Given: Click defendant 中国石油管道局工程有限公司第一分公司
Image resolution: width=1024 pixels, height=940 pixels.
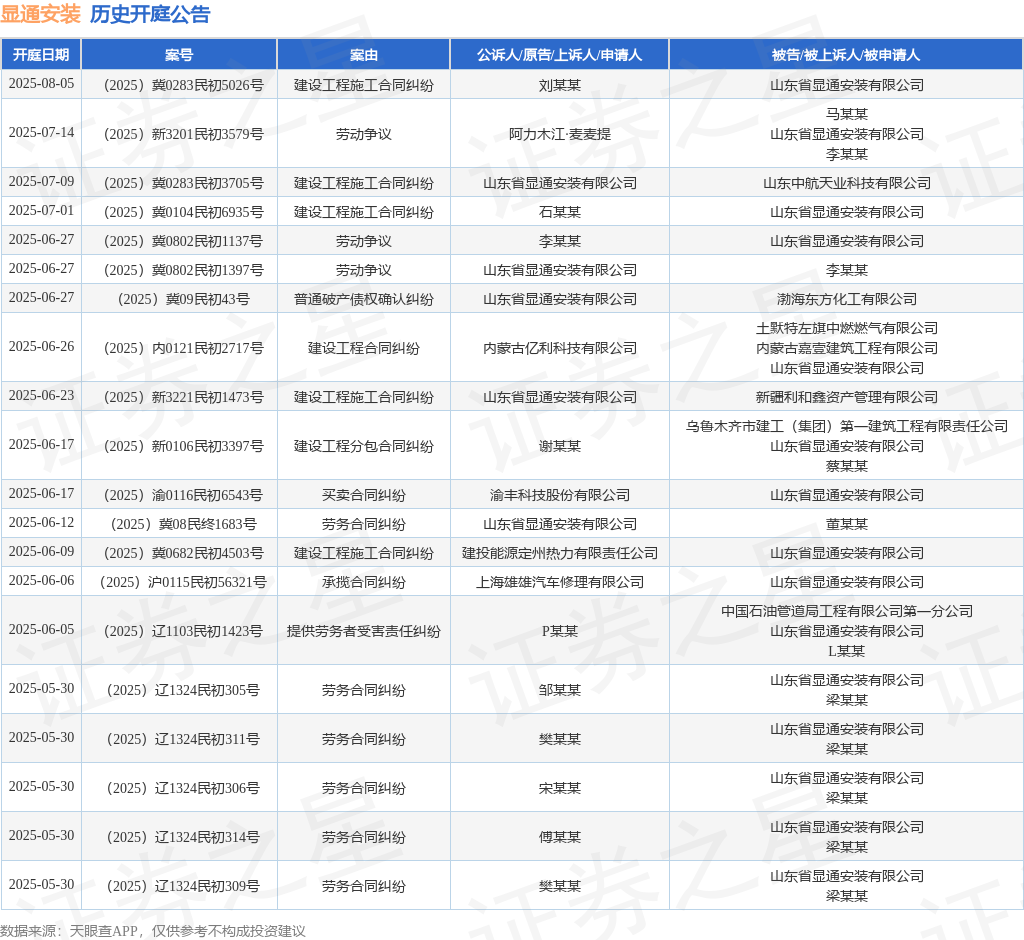Looking at the screenshot, I should [x=846, y=611].
